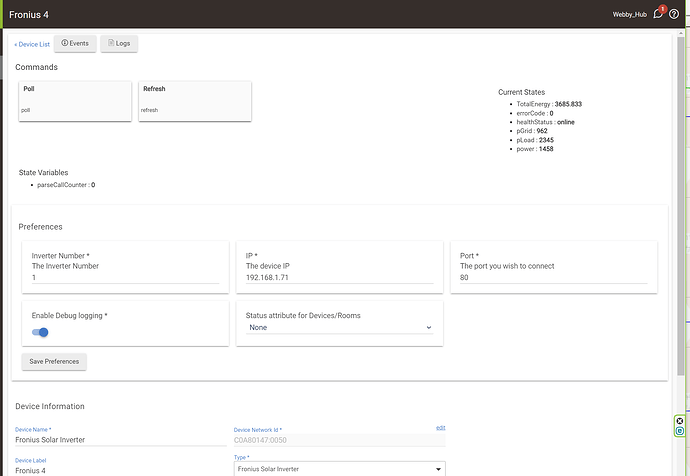Viewport: 690px width, 476px height.
Task: Open the help question mark icon
Action: click(674, 14)
